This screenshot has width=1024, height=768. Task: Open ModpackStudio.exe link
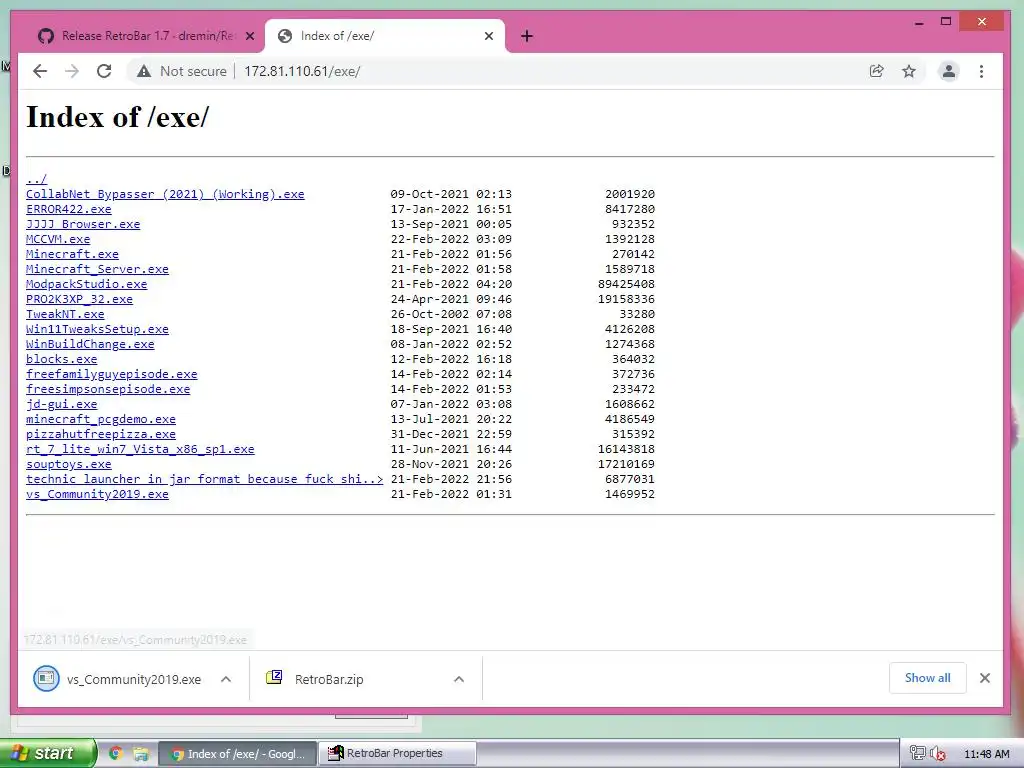(x=87, y=284)
